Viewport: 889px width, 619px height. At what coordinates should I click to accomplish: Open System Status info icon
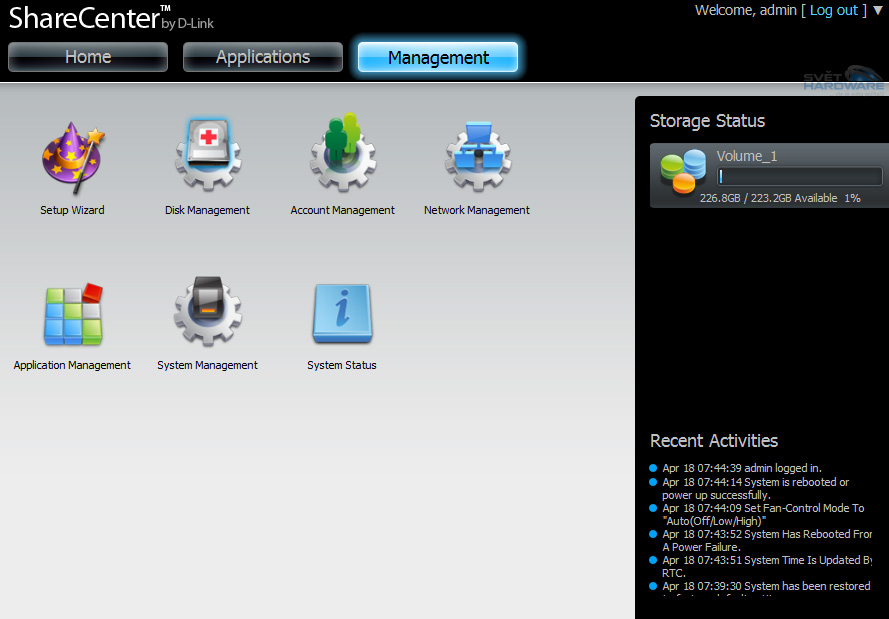click(342, 313)
